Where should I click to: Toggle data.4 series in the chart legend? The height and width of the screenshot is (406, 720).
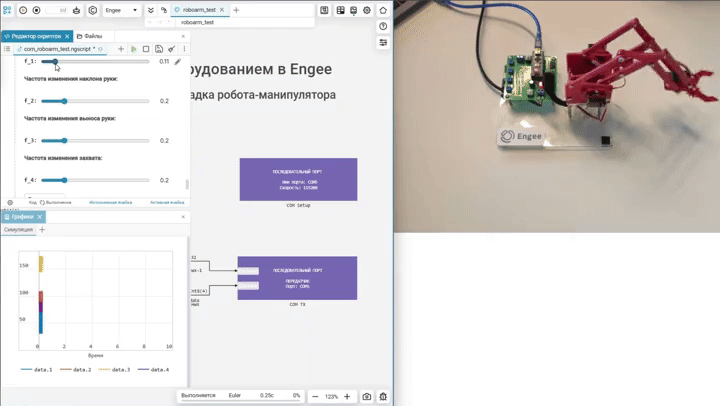153,370
